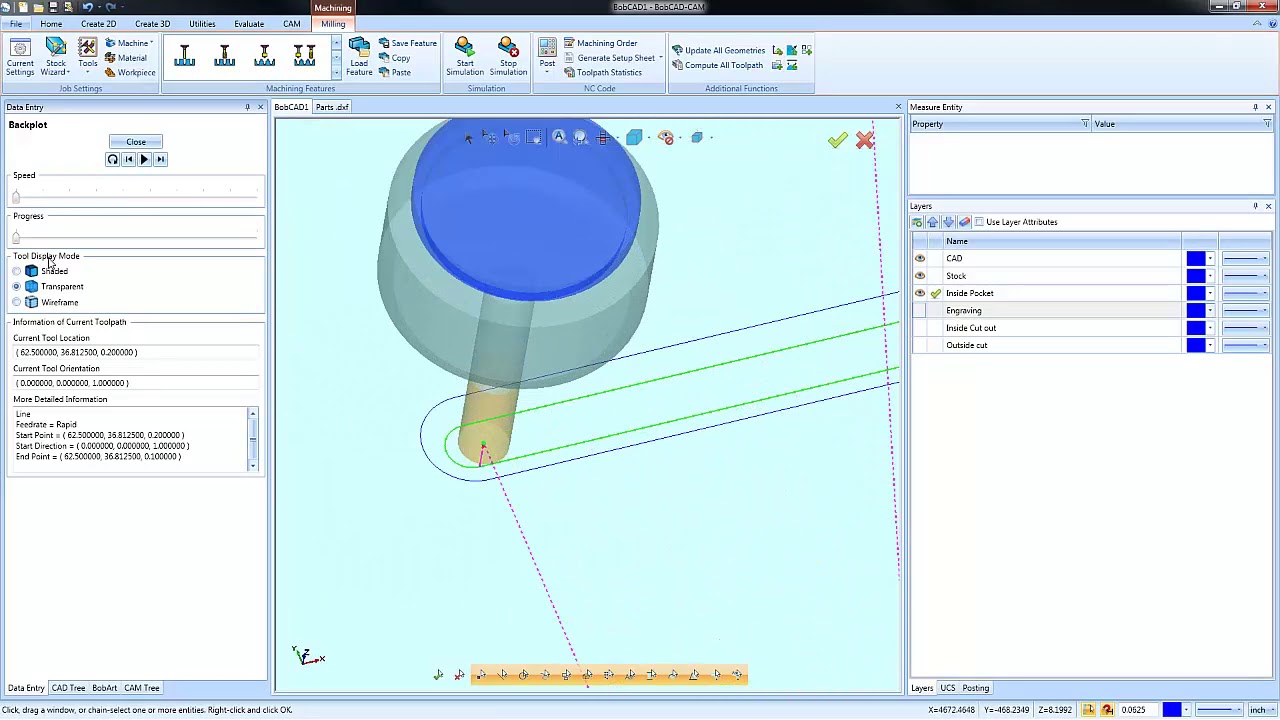Open the Value column filter
The image size is (1280, 720).
click(1266, 124)
